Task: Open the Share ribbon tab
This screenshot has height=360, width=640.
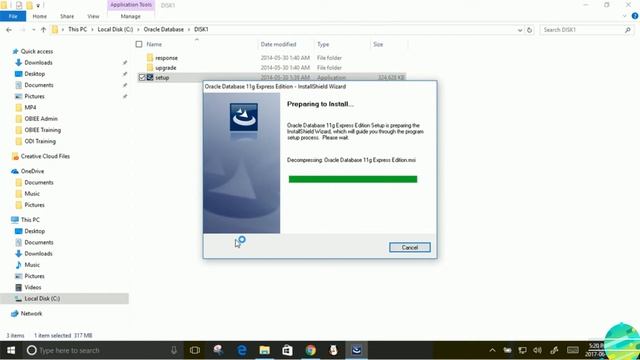Action: (67, 16)
